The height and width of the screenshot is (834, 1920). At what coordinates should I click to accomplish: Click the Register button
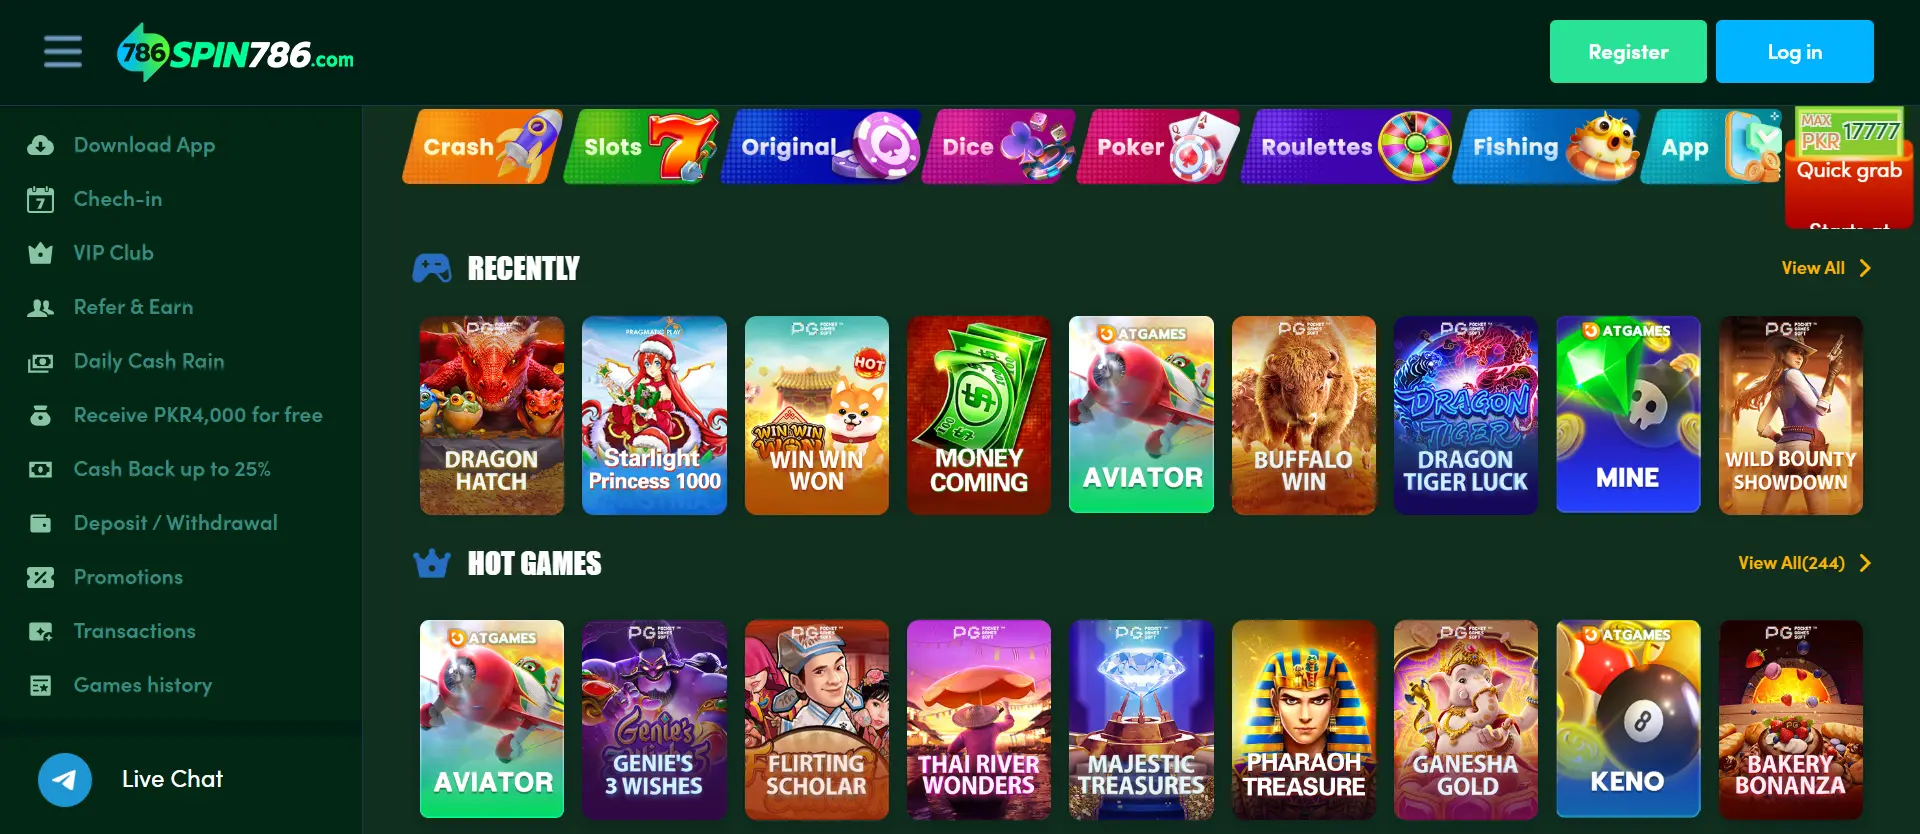pos(1628,51)
